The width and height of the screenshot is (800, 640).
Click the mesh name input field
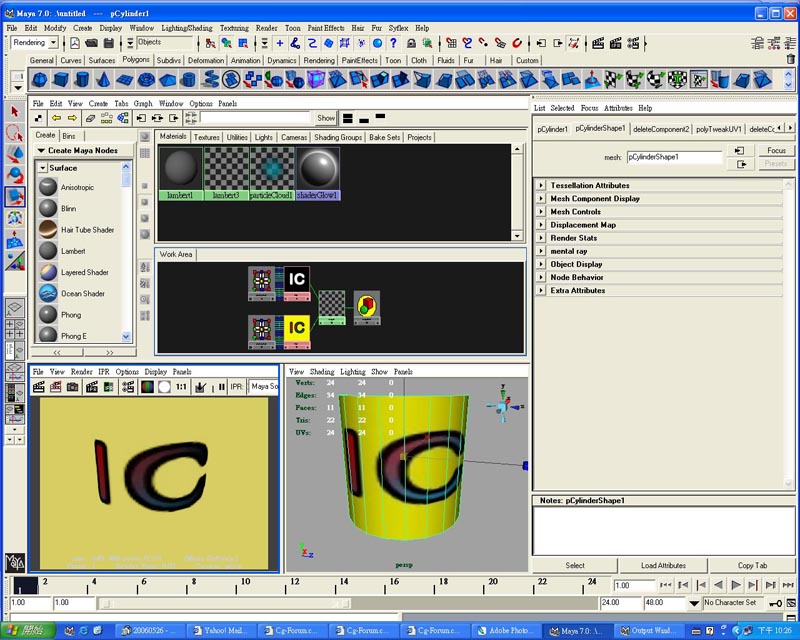(x=674, y=157)
